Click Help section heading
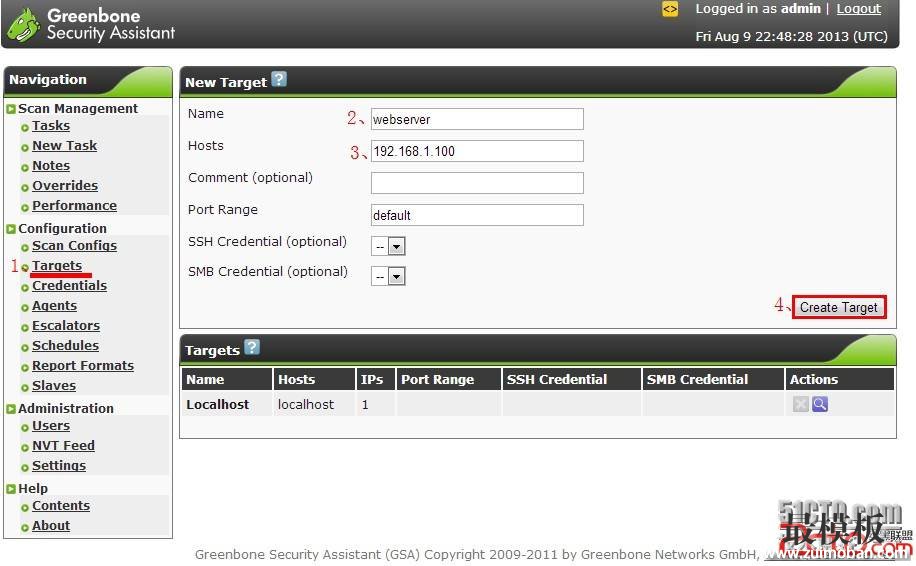This screenshot has height=566, width=916. click(33, 488)
